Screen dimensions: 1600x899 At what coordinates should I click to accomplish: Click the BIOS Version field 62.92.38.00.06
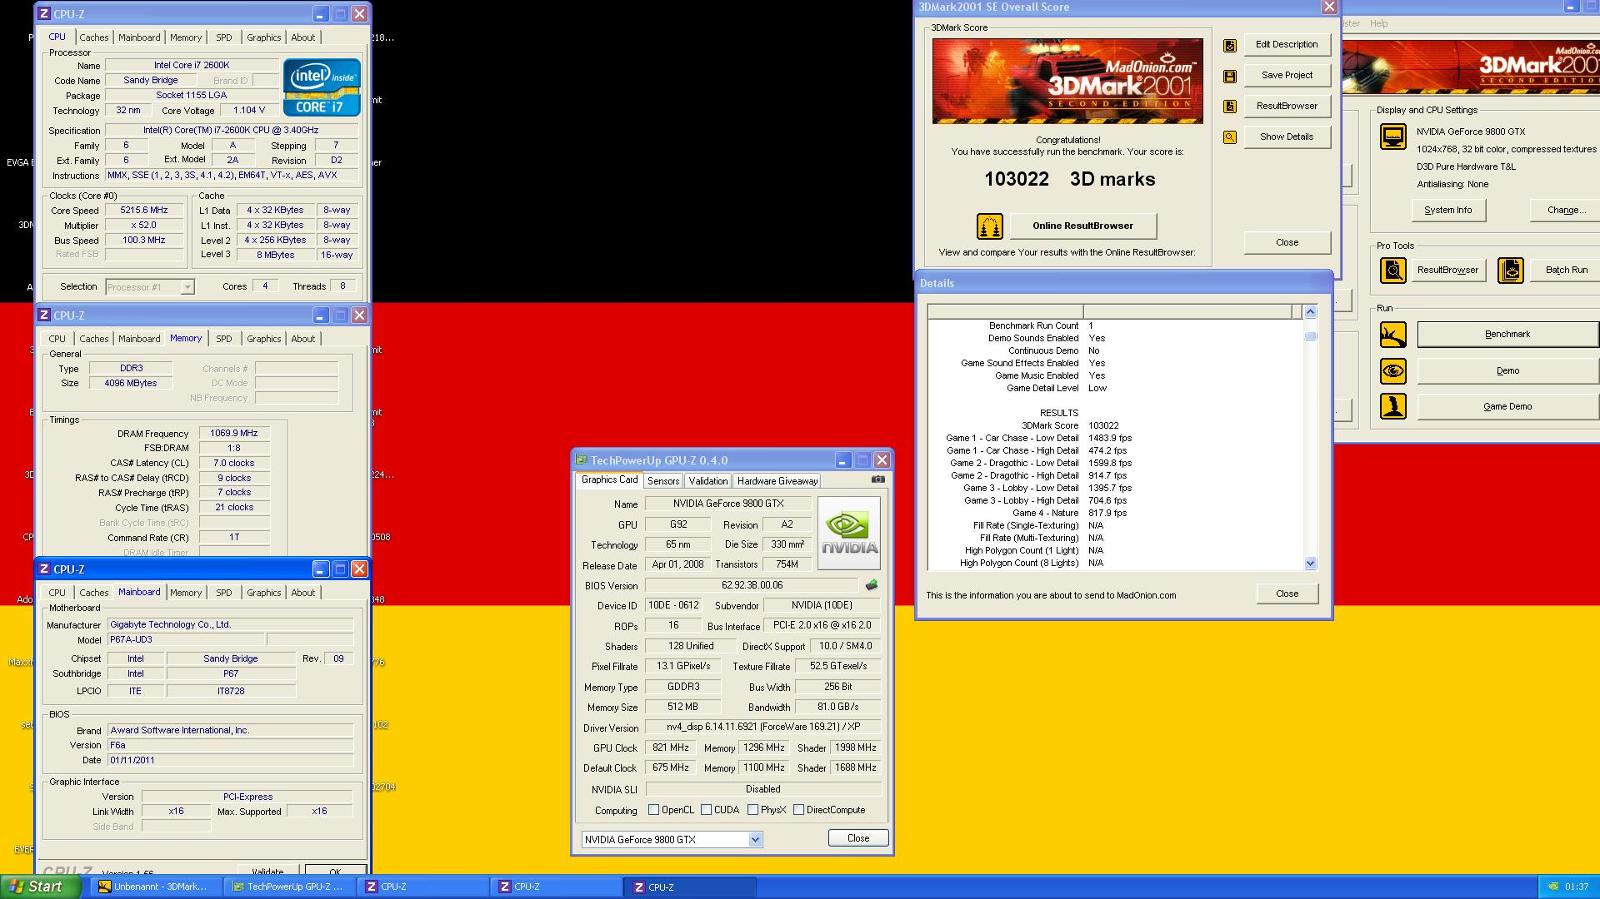point(752,585)
